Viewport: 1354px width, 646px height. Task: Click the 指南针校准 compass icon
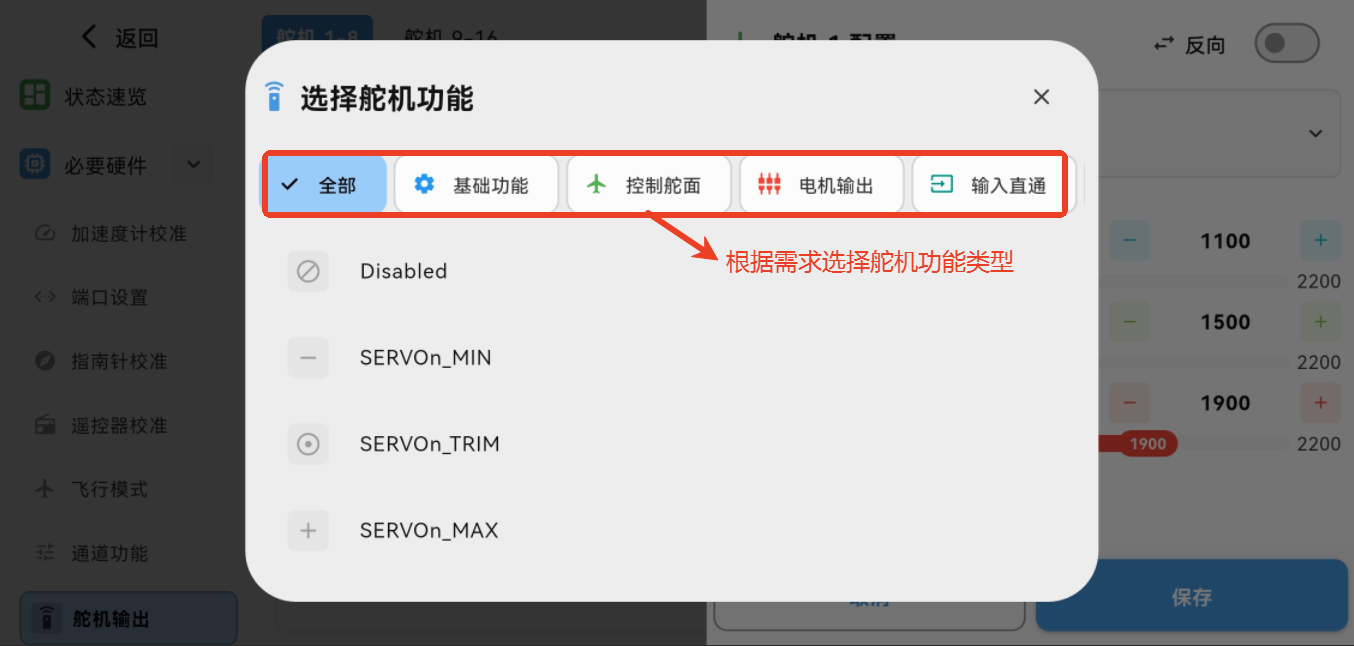[44, 361]
